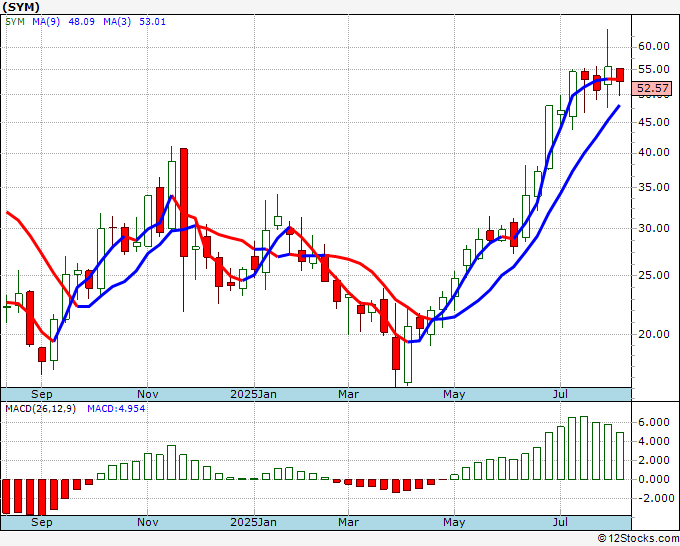Click the (SYM) chart title
This screenshot has height=546, width=680.
(x=21, y=7)
